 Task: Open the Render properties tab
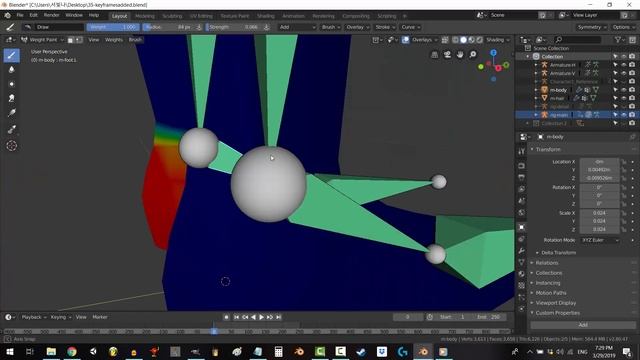click(522, 166)
